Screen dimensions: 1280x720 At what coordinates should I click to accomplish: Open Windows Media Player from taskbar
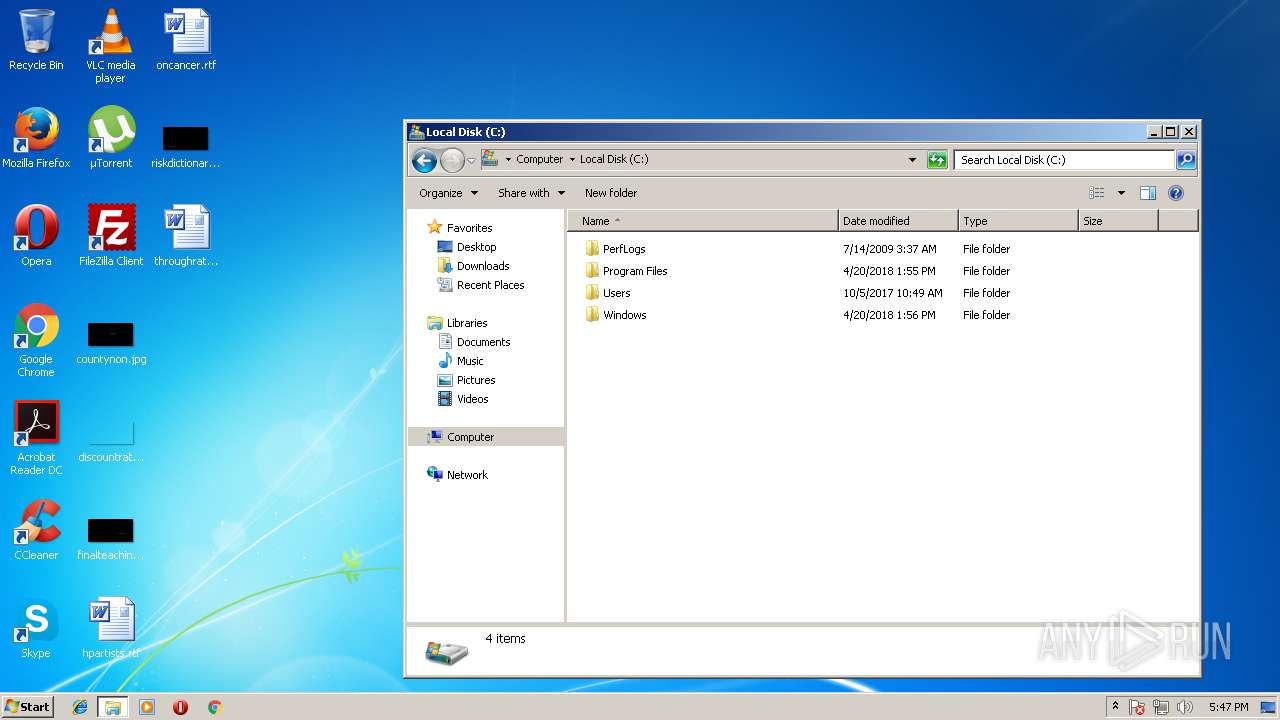pyautogui.click(x=147, y=707)
